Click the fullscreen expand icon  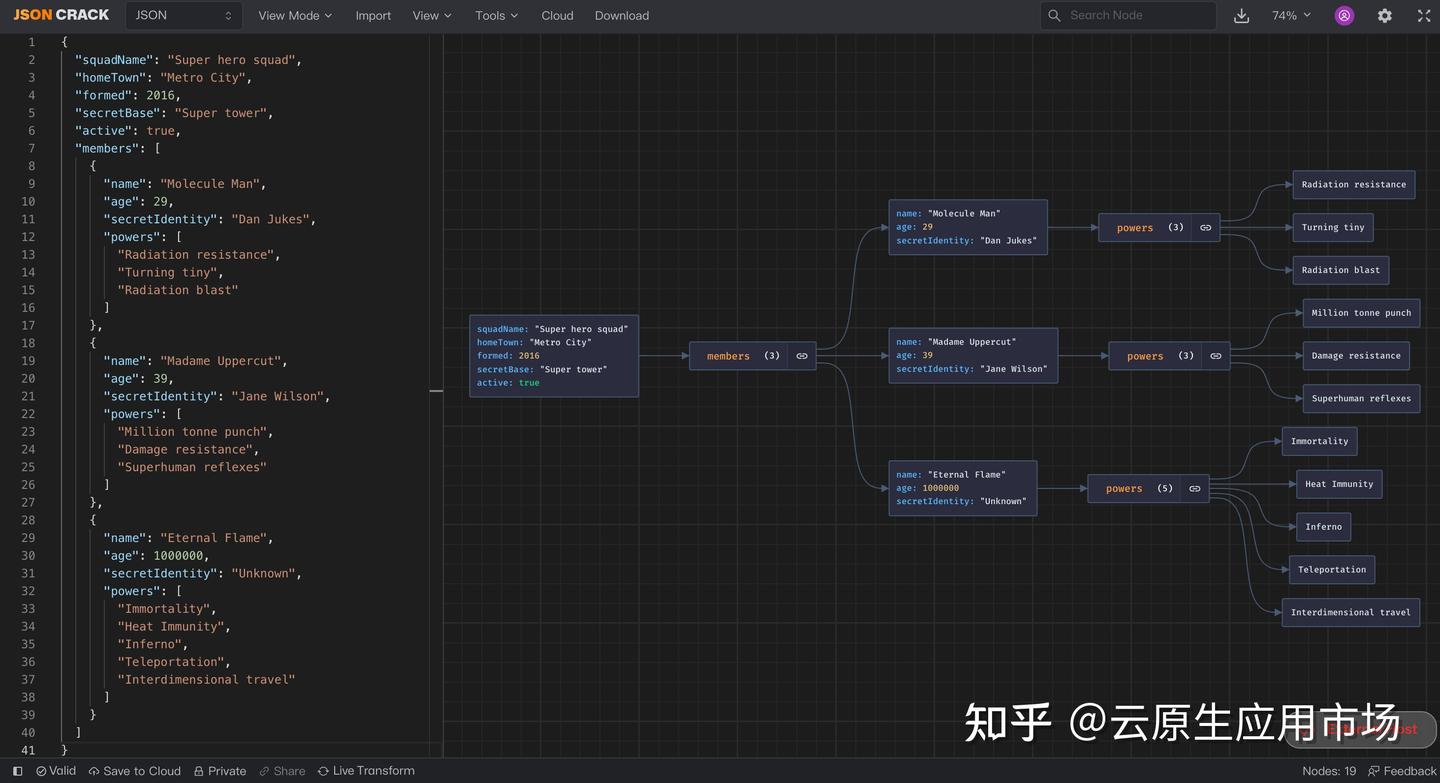click(x=1424, y=15)
